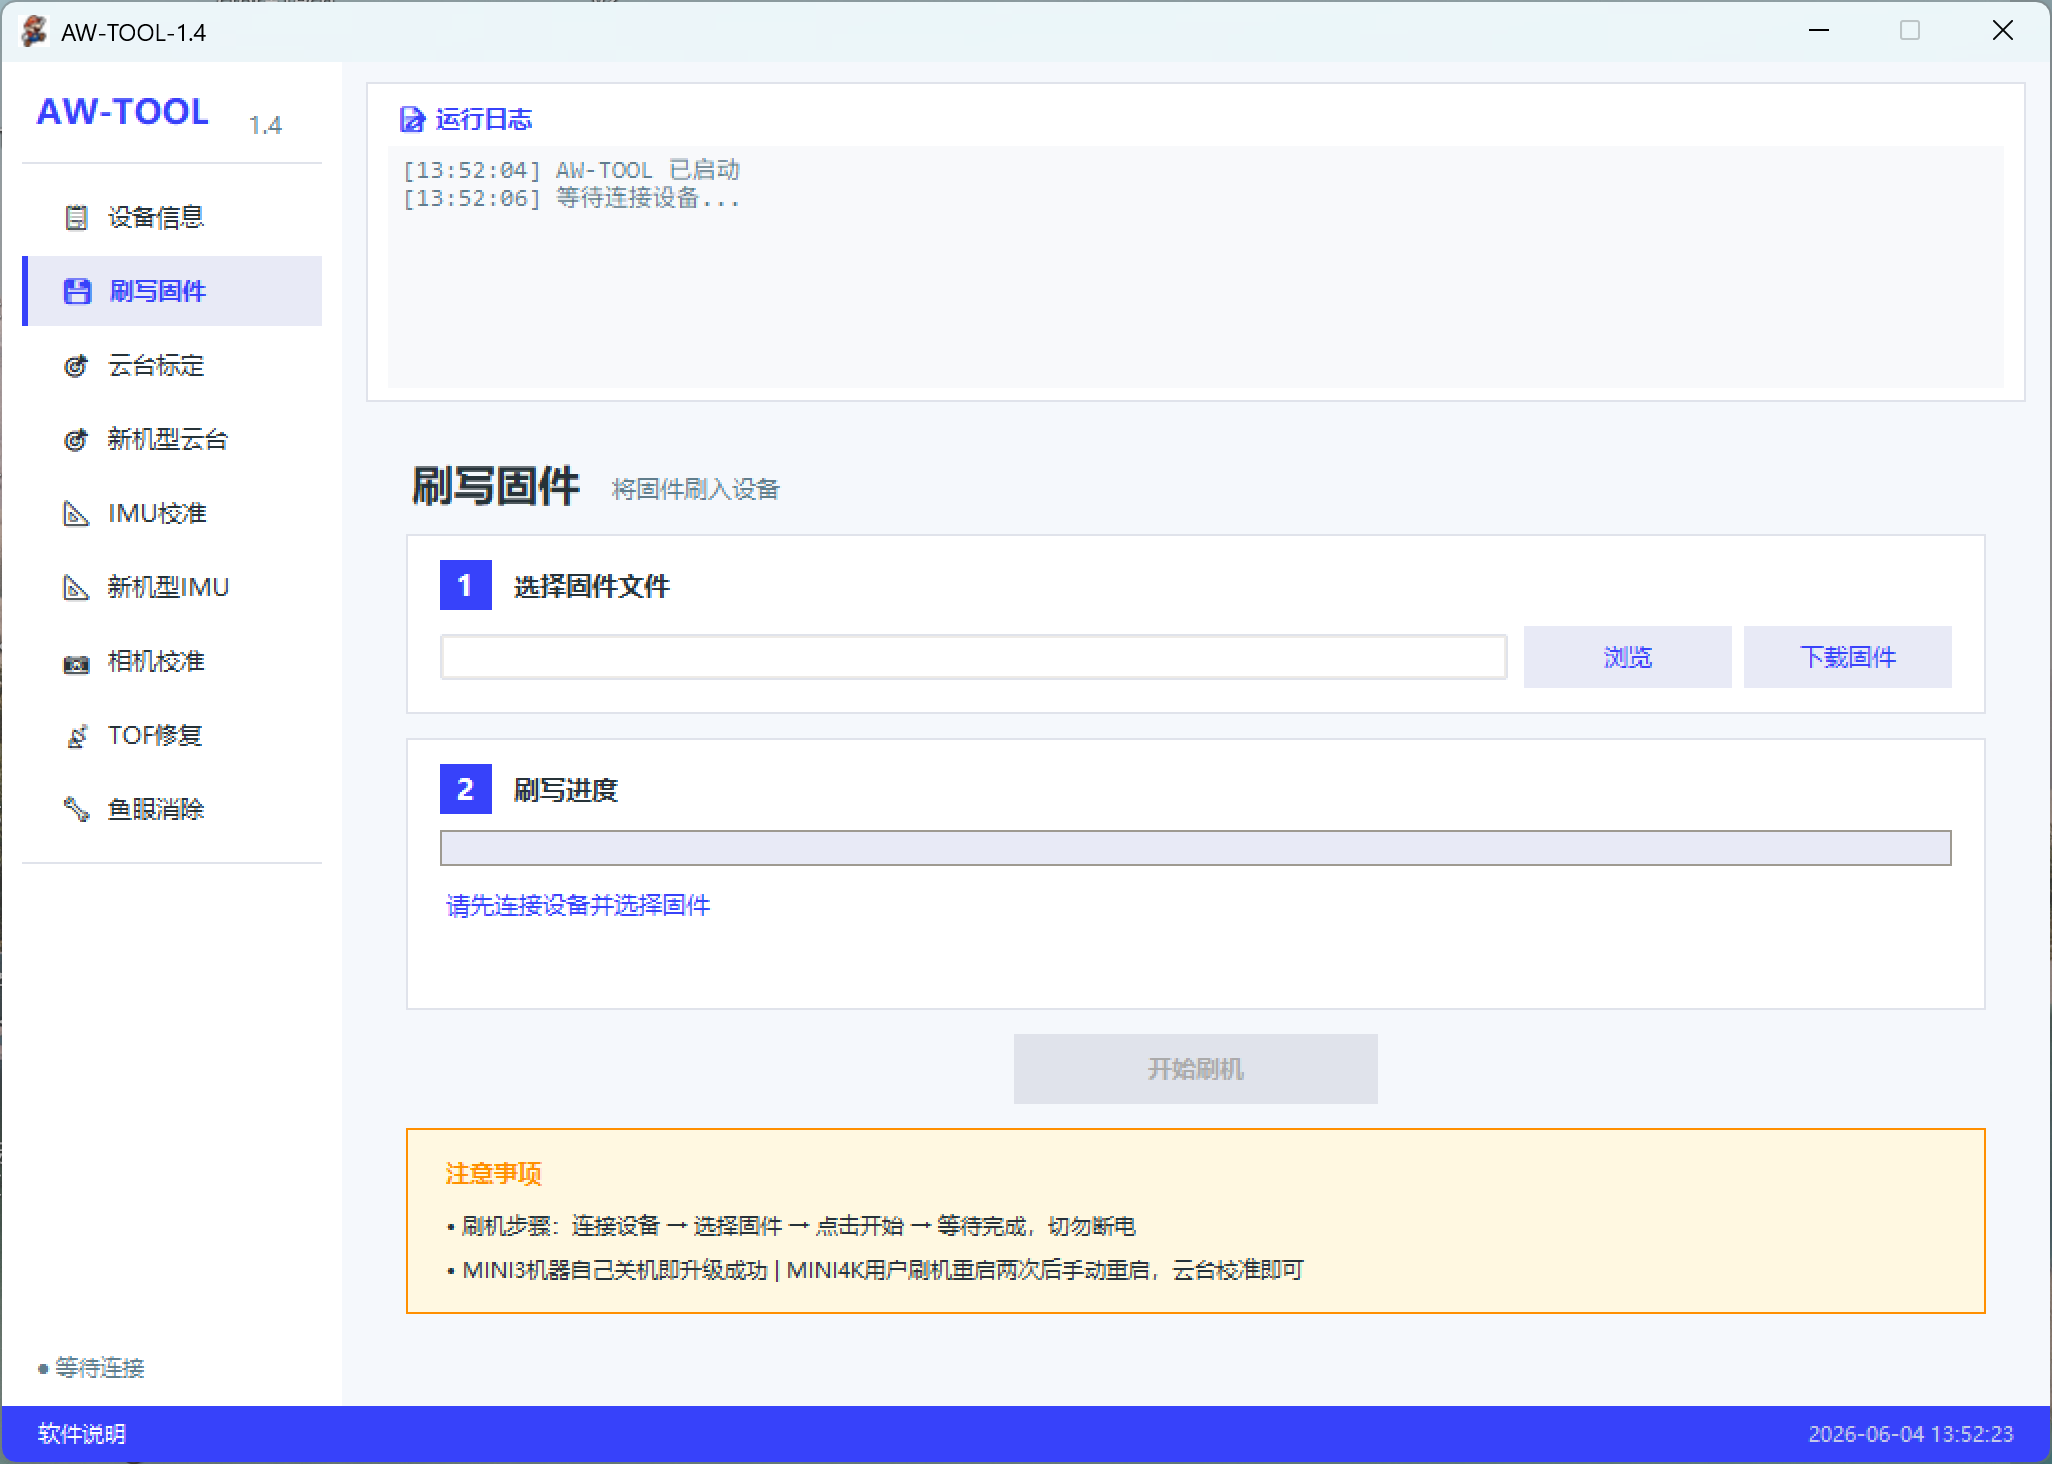Viewport: 2052px width, 1464px height.
Task: Click the MINI3机器自己关机 note line
Action: [875, 1270]
